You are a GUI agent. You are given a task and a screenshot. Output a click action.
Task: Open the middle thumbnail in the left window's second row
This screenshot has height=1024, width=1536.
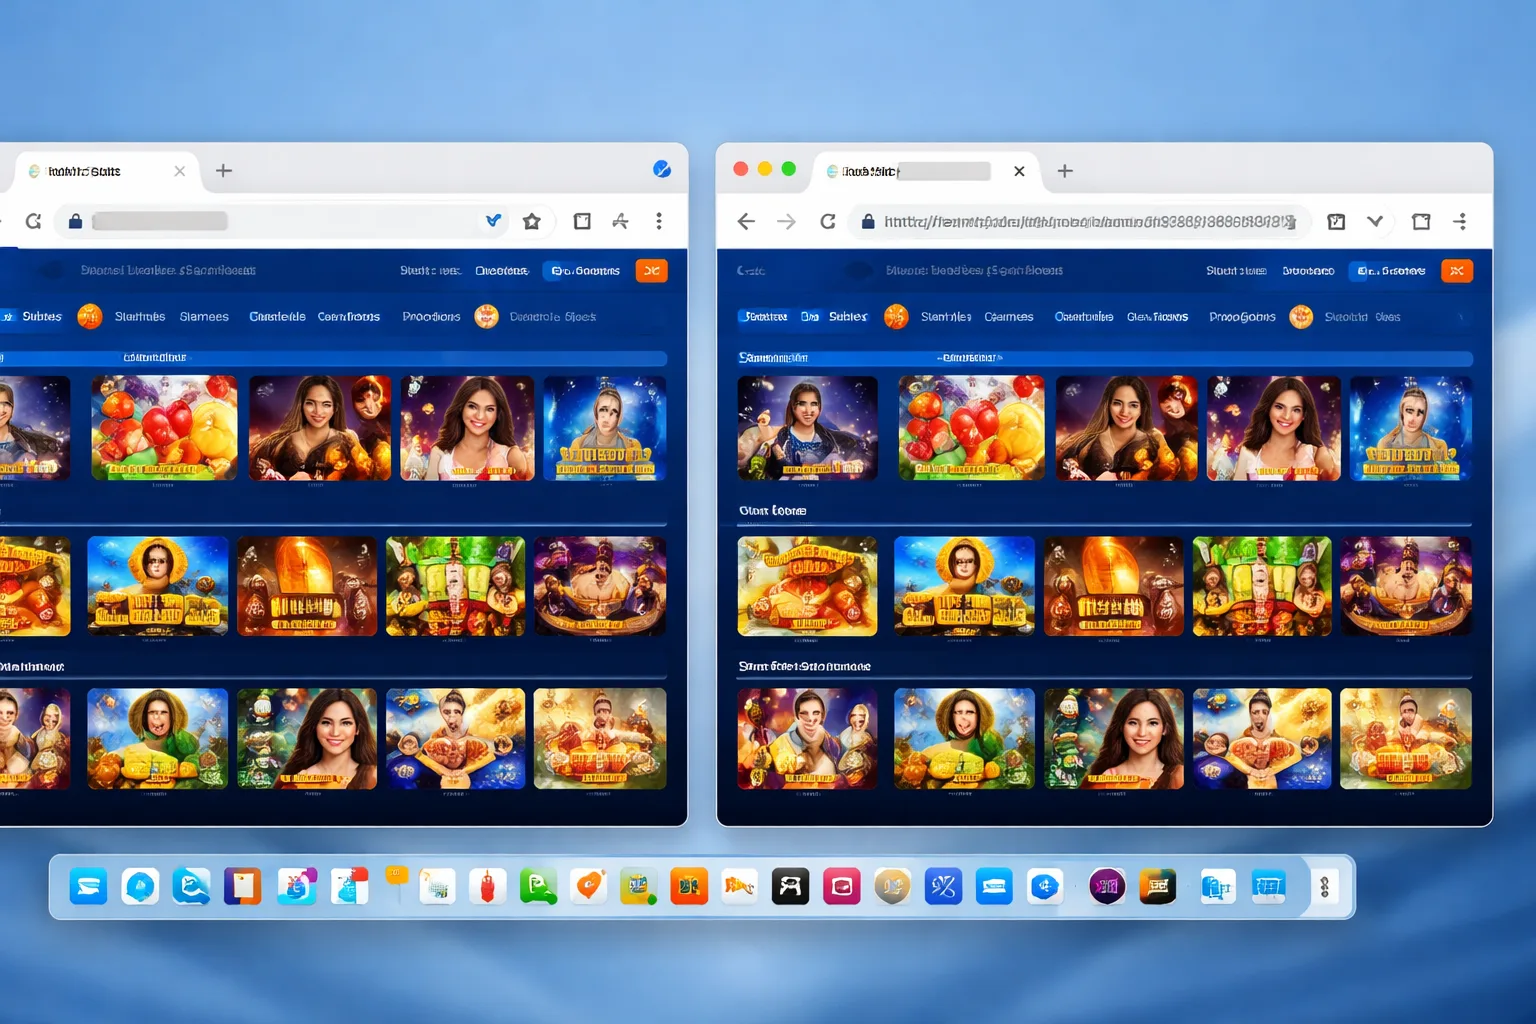(308, 586)
